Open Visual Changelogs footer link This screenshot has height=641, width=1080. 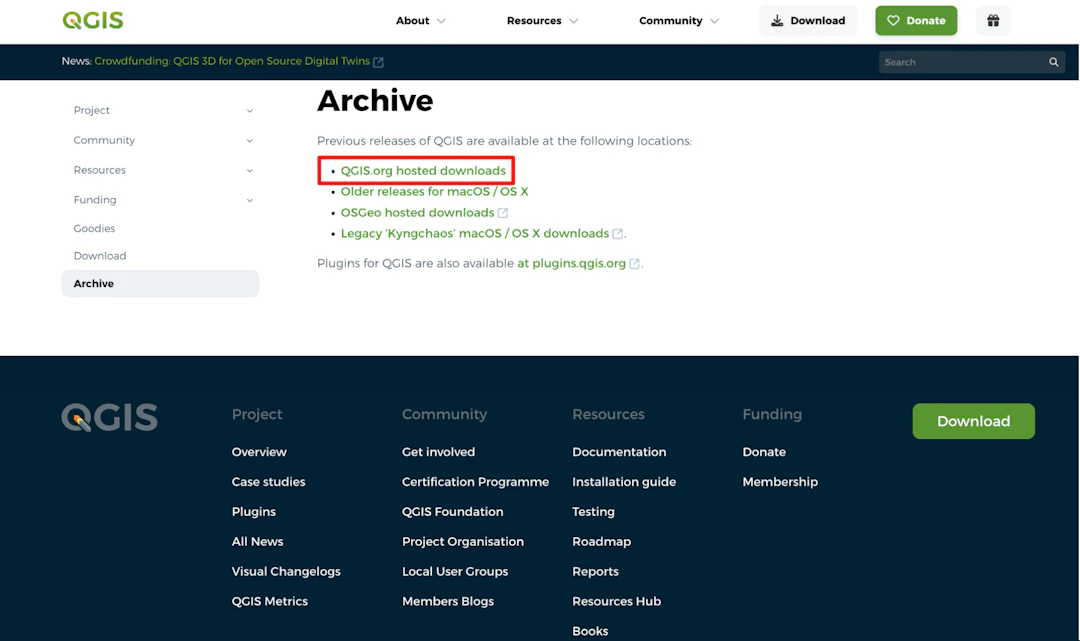[x=286, y=571]
